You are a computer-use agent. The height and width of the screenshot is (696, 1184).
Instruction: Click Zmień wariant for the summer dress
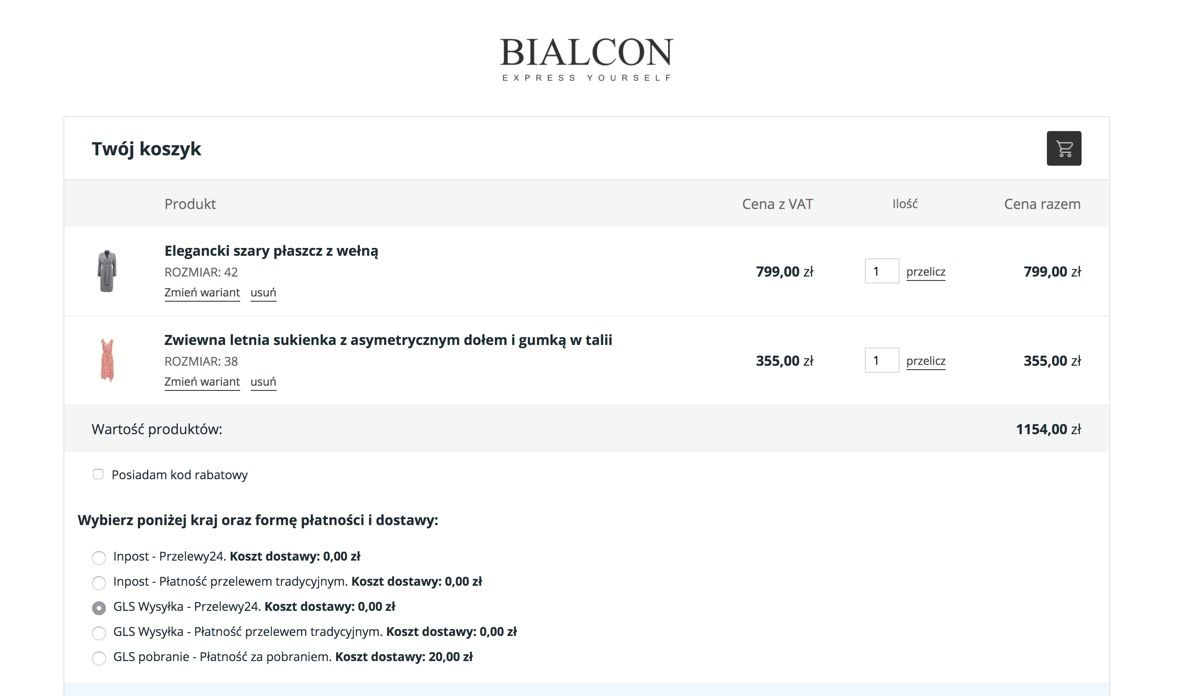coord(202,382)
